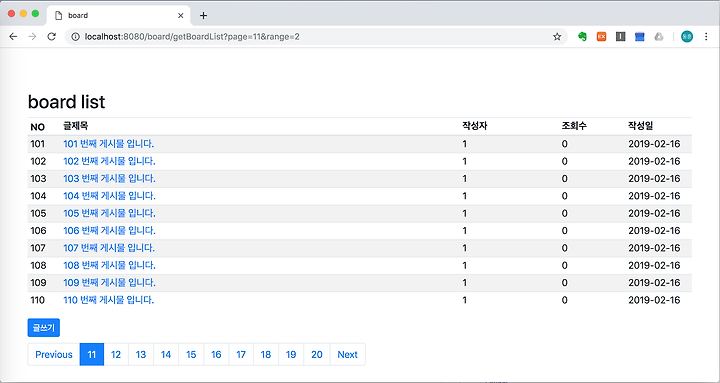Click the 작성자 value 1 in row 108
This screenshot has height=383, width=720.
[x=465, y=265]
